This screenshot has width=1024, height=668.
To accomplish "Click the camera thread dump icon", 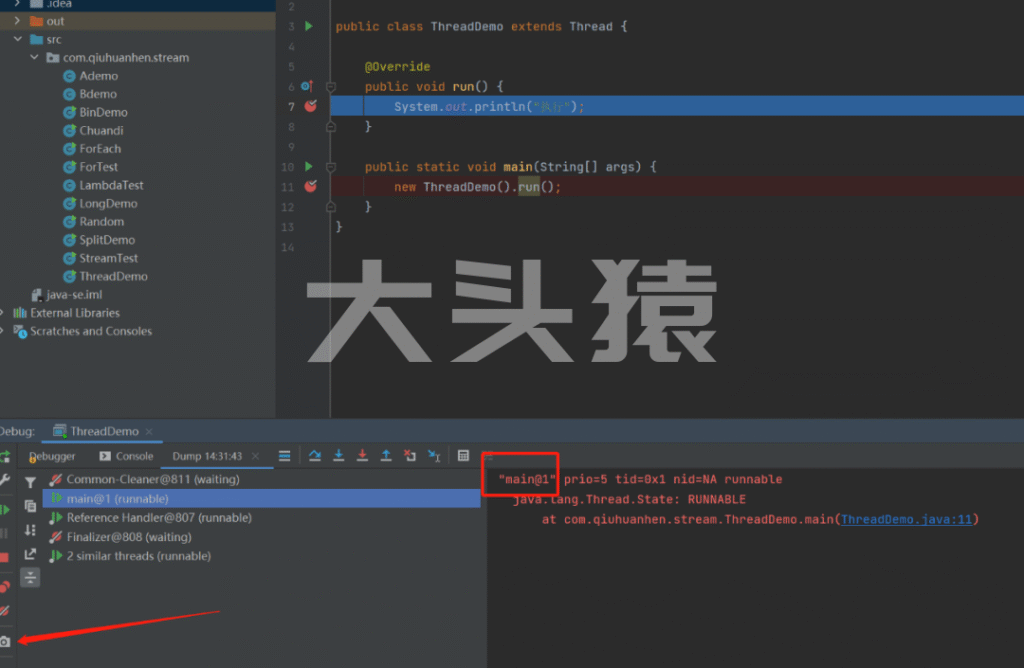I will (5, 641).
